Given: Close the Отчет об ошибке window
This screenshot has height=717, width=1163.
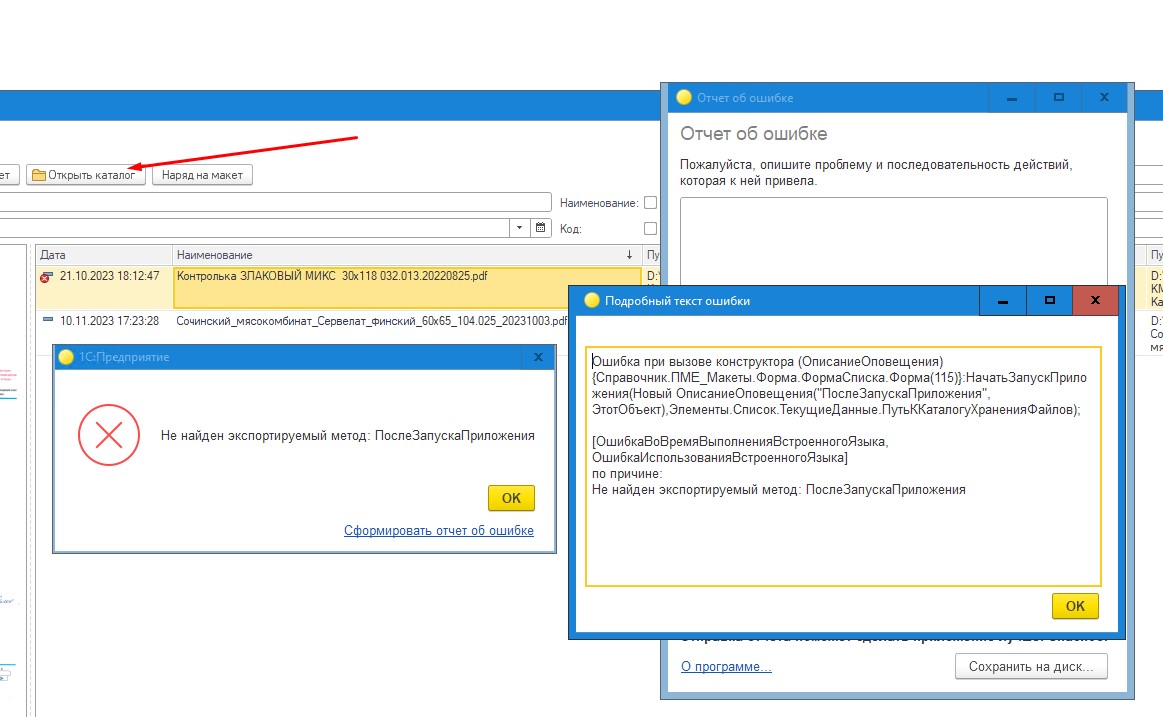Looking at the screenshot, I should coord(1104,97).
